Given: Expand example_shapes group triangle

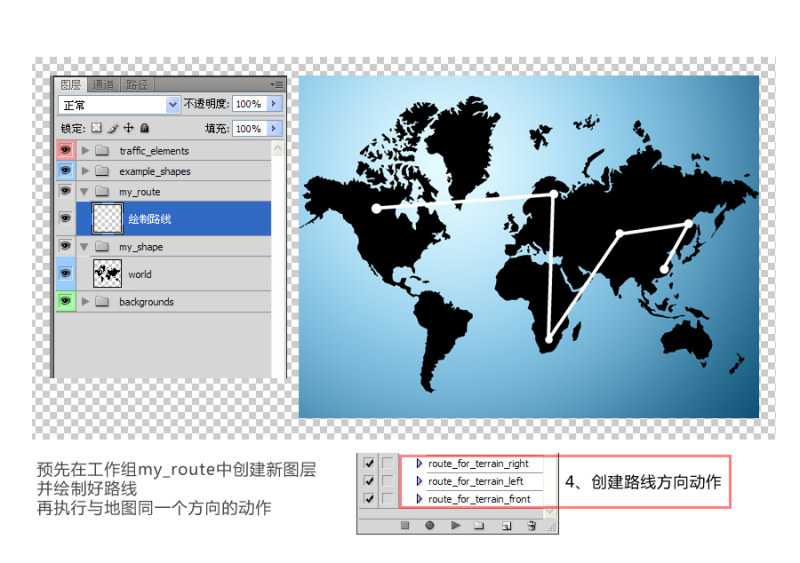Looking at the screenshot, I should (x=85, y=170).
